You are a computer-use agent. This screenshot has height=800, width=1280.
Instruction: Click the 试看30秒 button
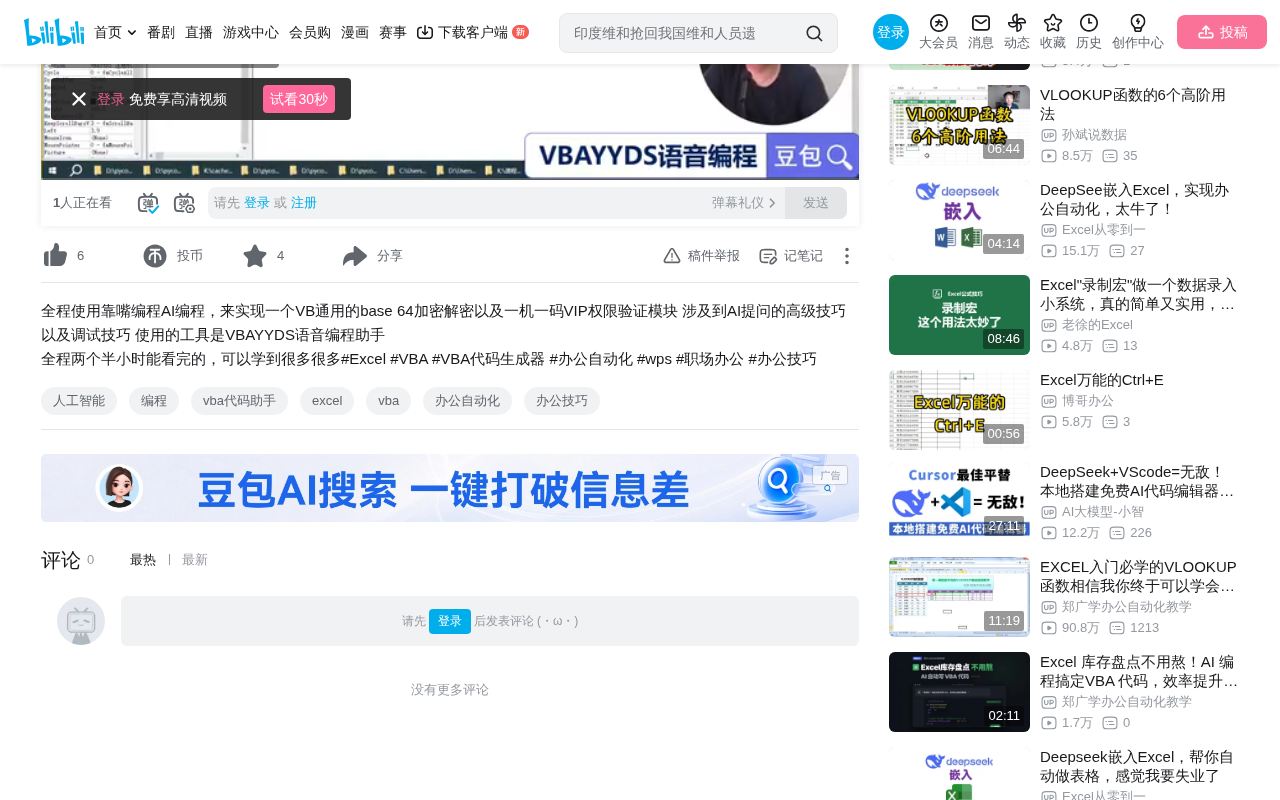[x=299, y=99]
